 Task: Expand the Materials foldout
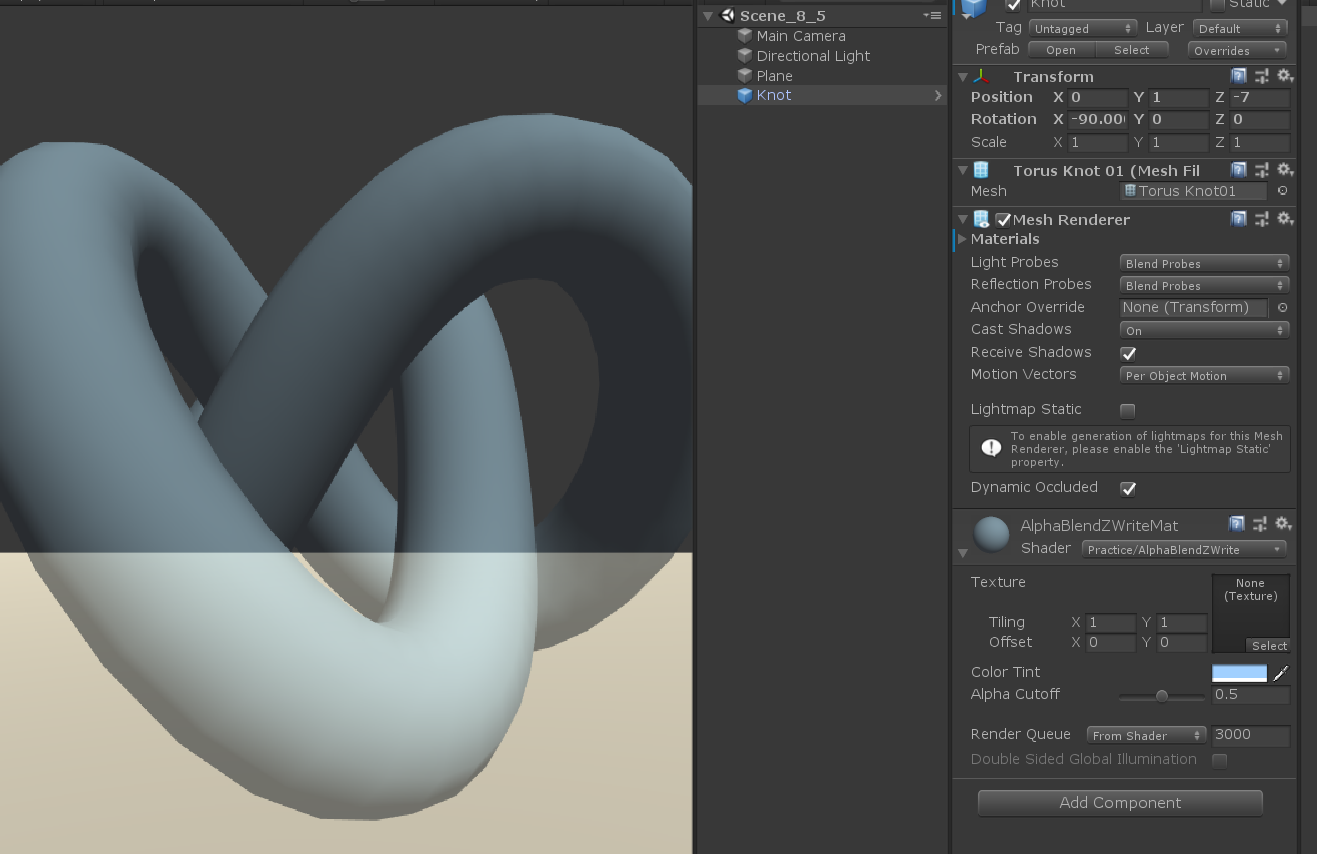[x=962, y=239]
